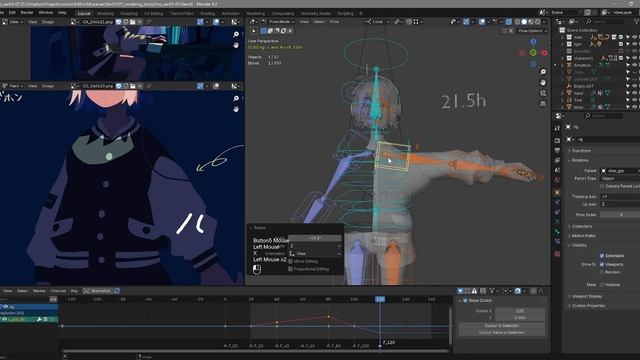Open the Object properties tab icon
The image size is (640, 360).
(x=557, y=192)
